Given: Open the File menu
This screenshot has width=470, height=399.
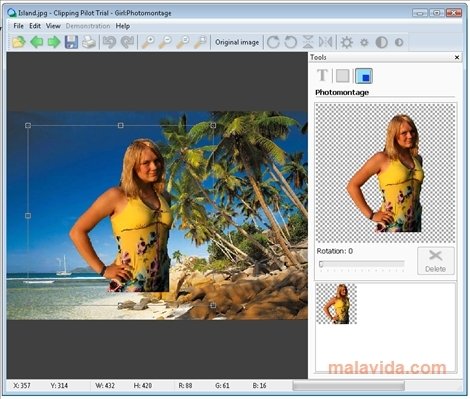Looking at the screenshot, I should coord(18,26).
